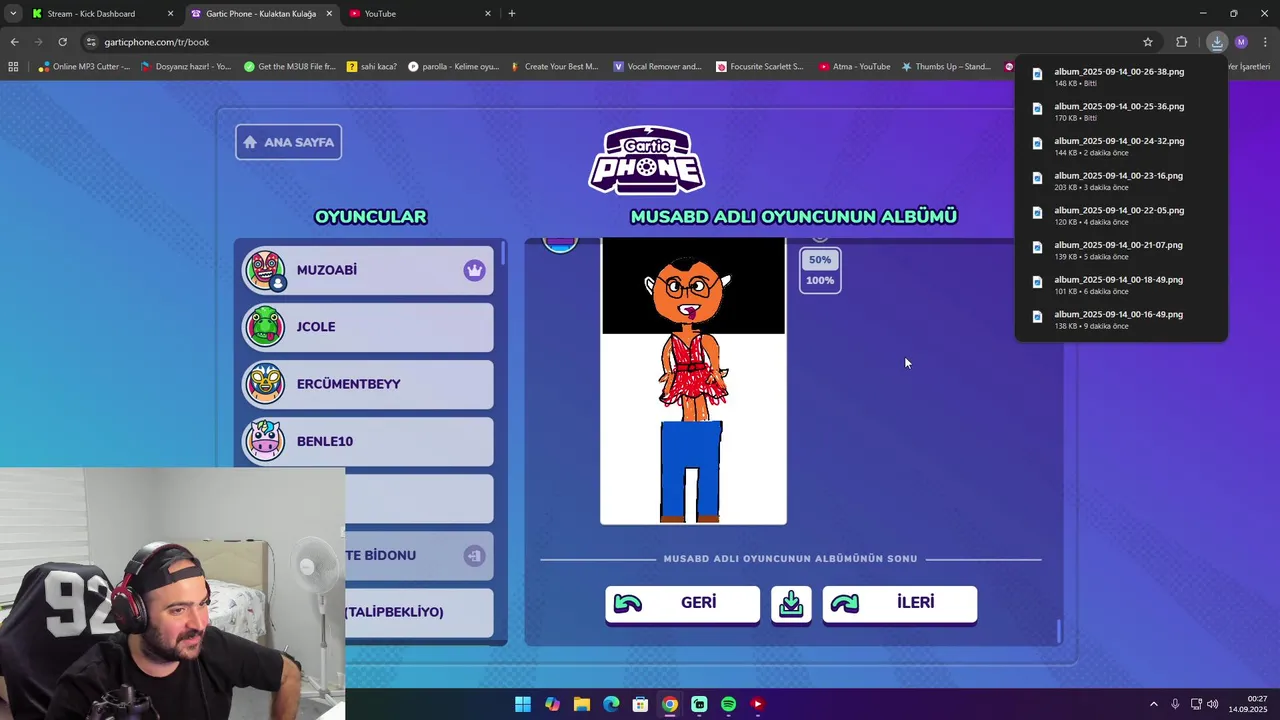Close the Kick Dashboard tab
Screen dimensions: 1280x720
click(x=170, y=14)
